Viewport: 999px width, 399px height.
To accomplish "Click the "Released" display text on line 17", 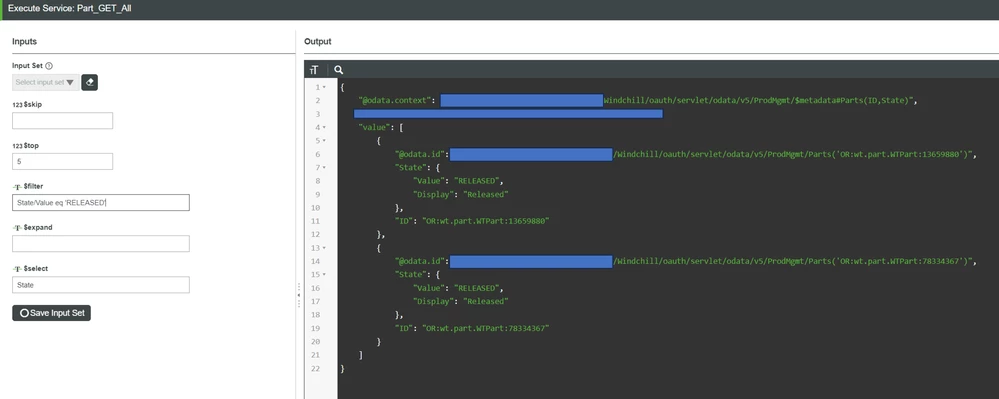I will (485, 301).
